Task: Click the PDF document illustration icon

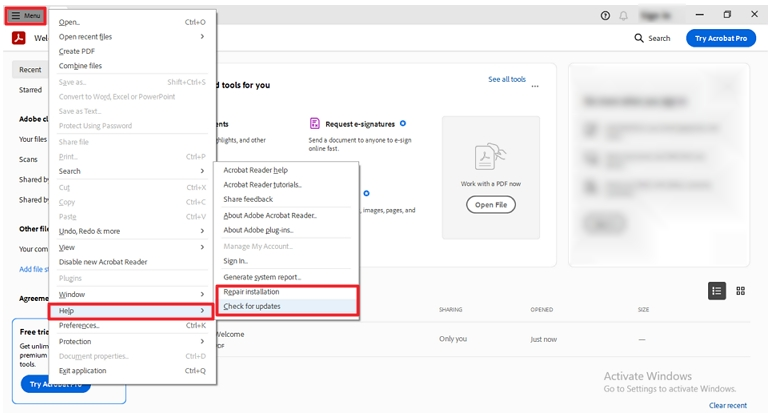Action: [490, 157]
